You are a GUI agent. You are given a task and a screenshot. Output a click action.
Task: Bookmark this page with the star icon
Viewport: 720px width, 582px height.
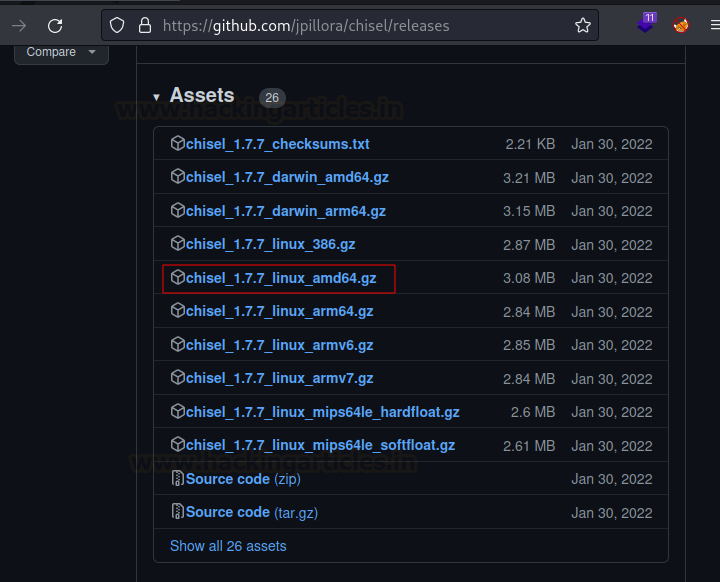point(583,25)
